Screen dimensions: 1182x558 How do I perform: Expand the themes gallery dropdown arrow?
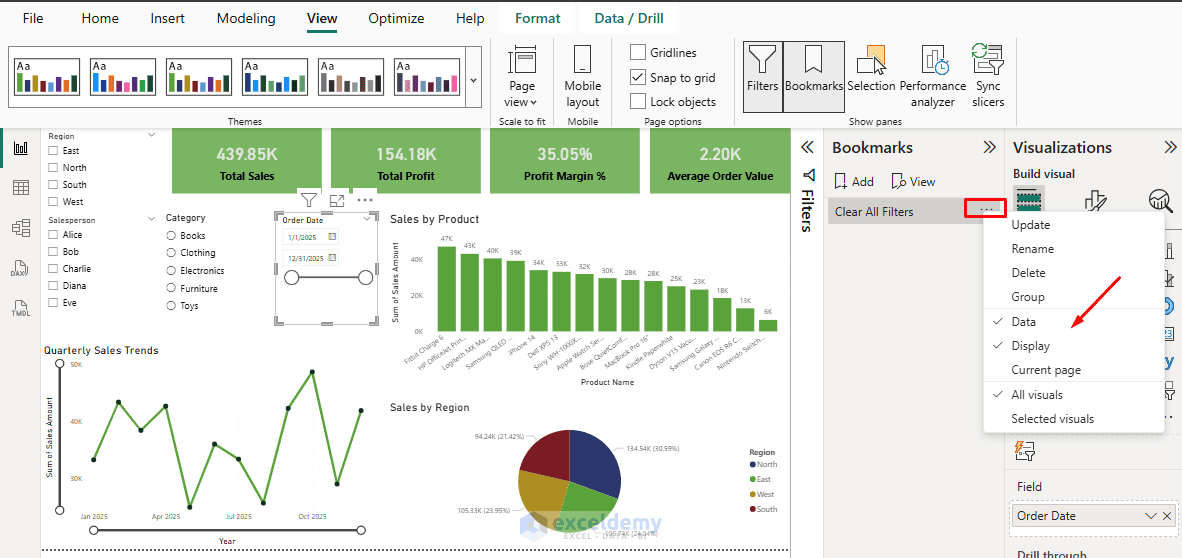473,79
